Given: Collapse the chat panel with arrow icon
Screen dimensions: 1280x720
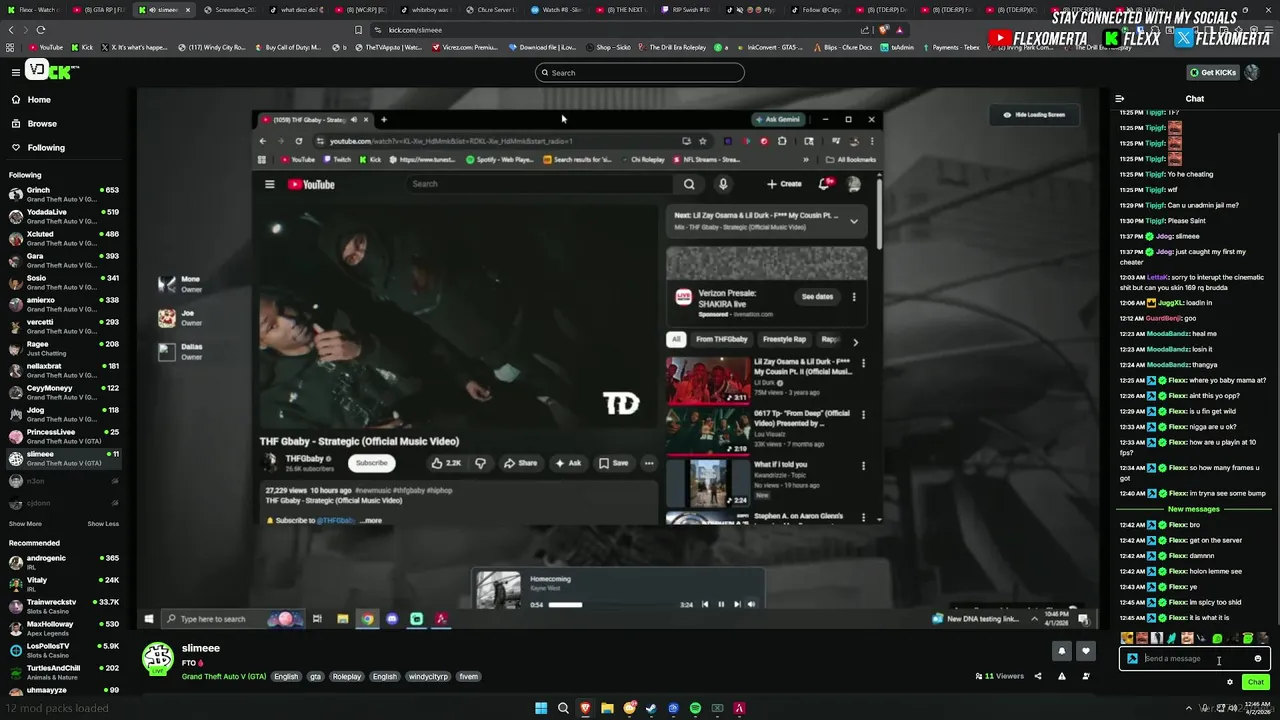Looking at the screenshot, I should click(x=1120, y=99).
